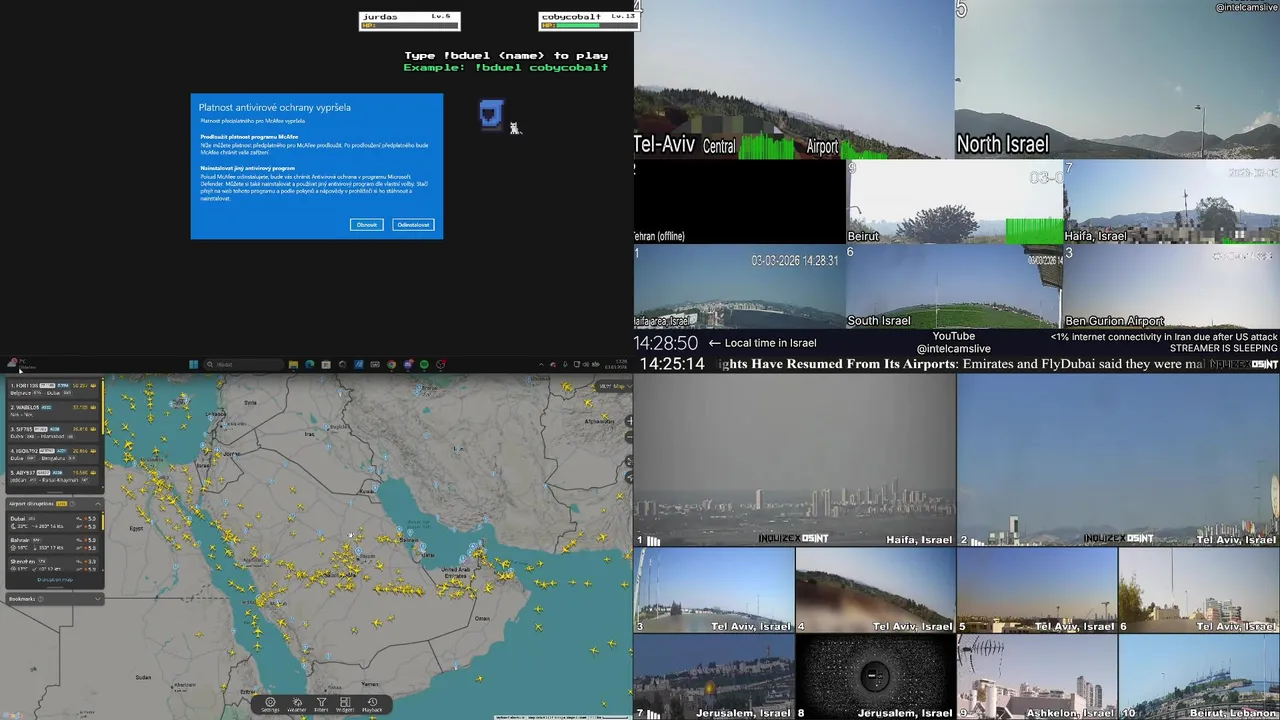Select tracked flight 2 WABEL05

pyautogui.click(x=53, y=410)
